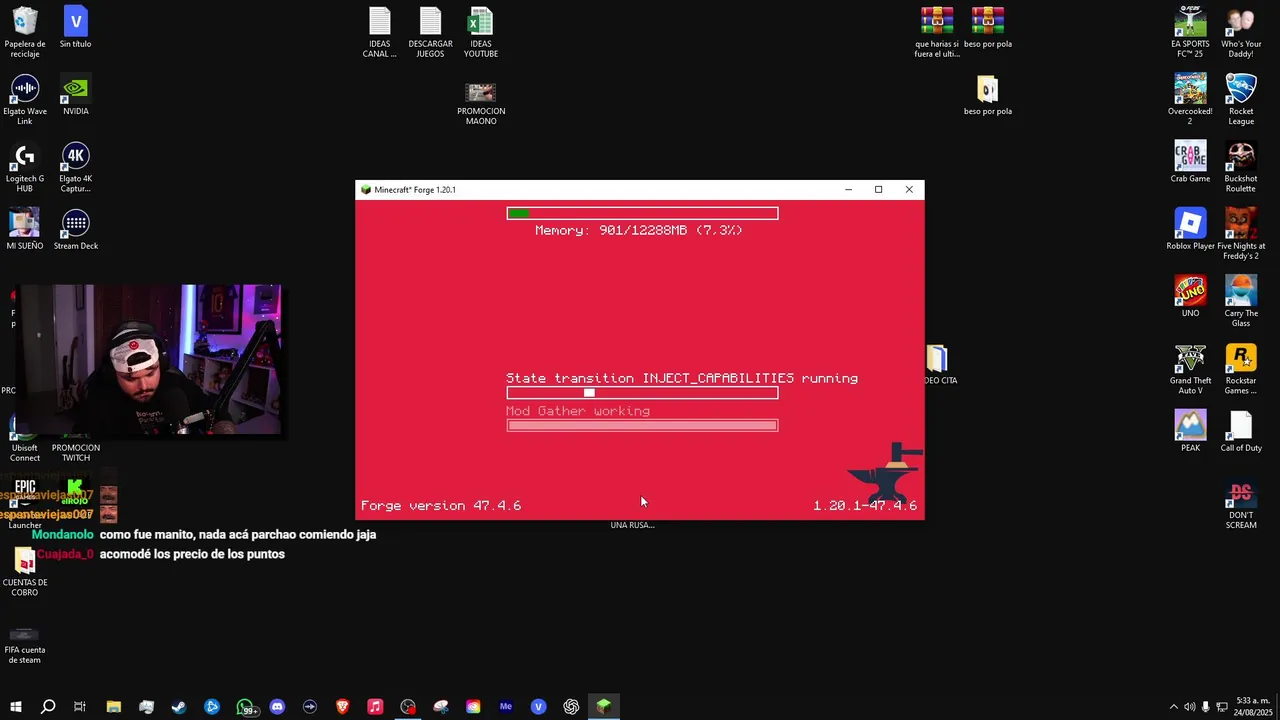Image resolution: width=1280 pixels, height=720 pixels.
Task: Open Discord from the taskbar
Action: pyautogui.click(x=277, y=707)
